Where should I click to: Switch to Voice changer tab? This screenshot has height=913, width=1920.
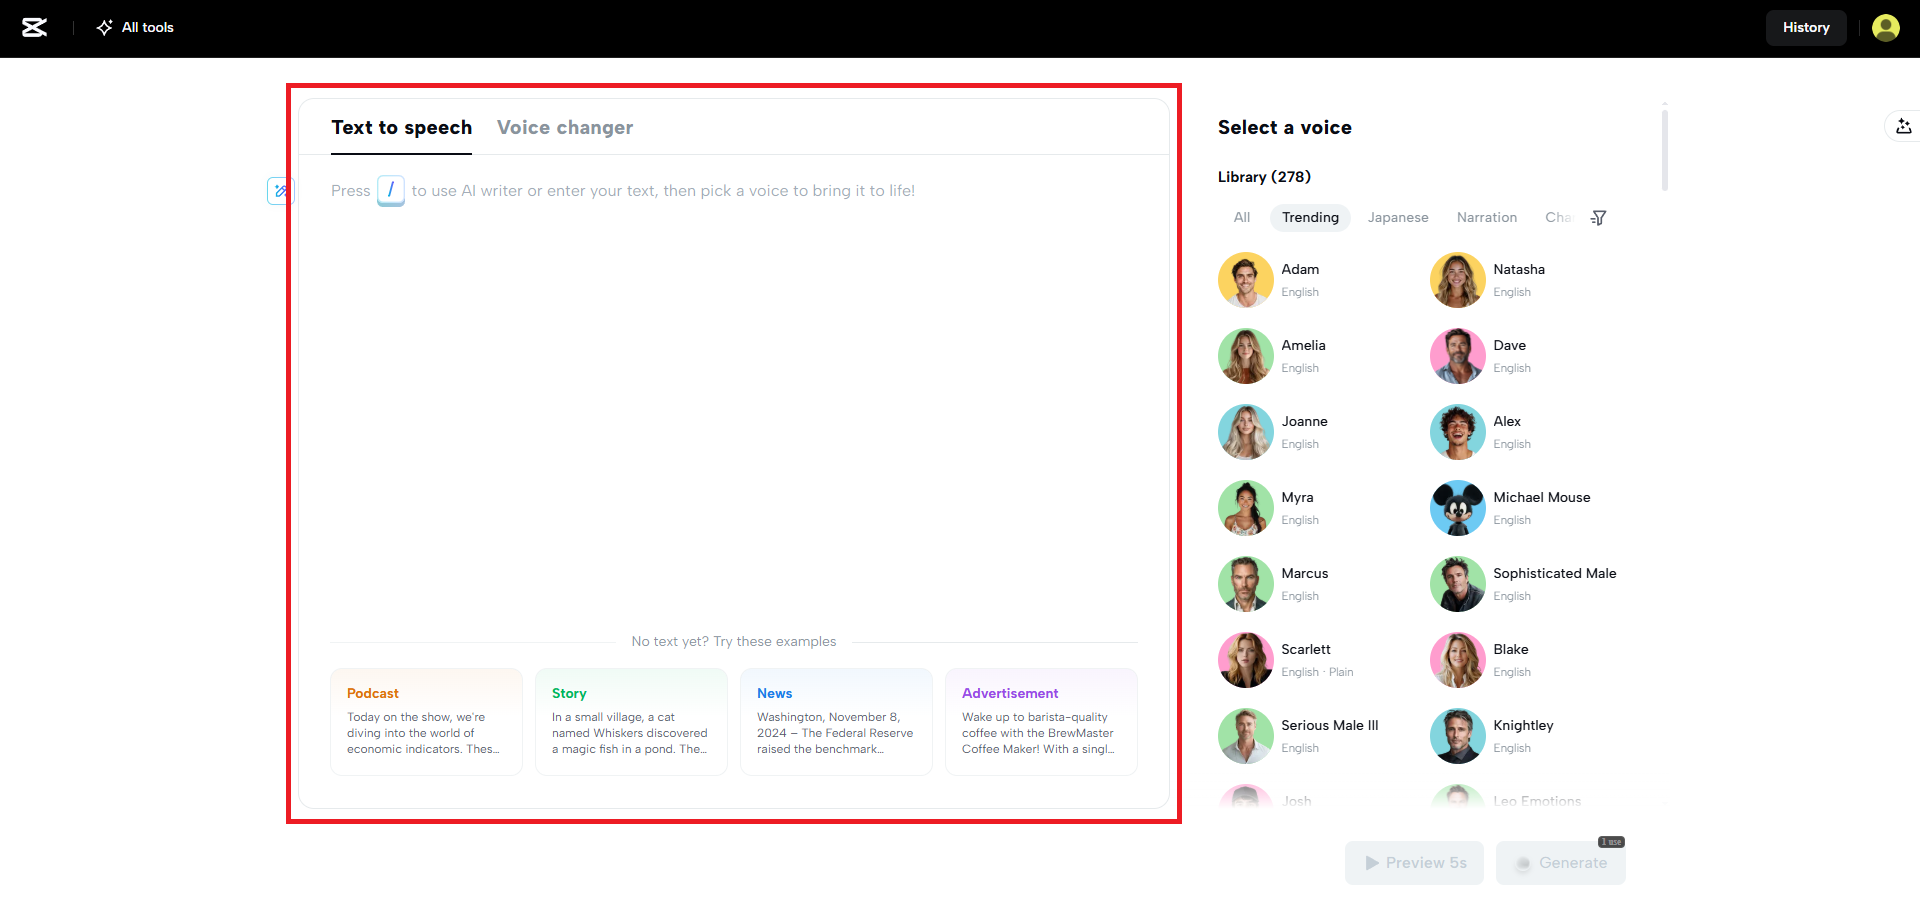(x=565, y=128)
